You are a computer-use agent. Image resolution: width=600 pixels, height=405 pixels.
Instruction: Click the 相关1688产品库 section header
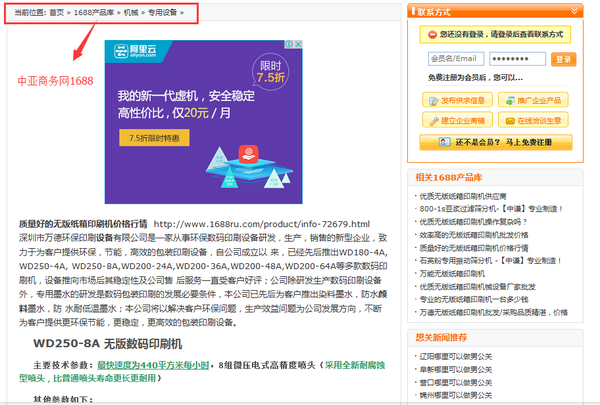pyautogui.click(x=449, y=178)
